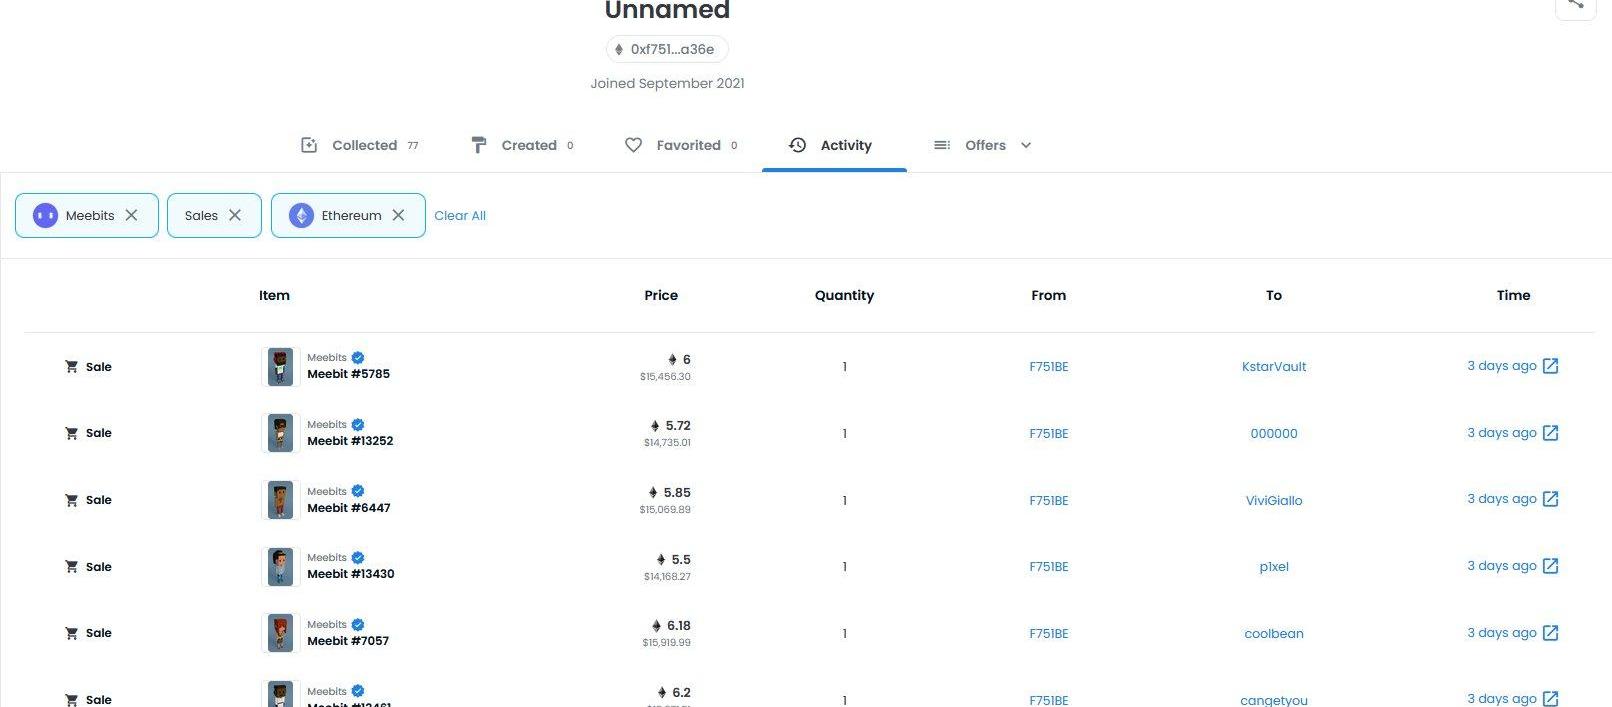This screenshot has height=707, width=1612.
Task: Click the Meebit #13430 item name
Action: tap(350, 574)
